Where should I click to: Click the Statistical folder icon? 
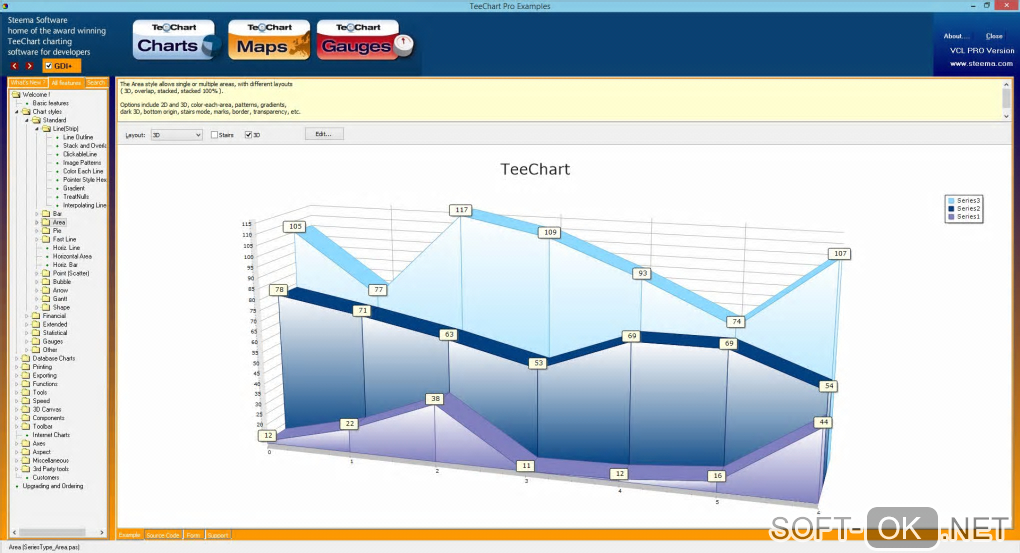pyautogui.click(x=36, y=332)
